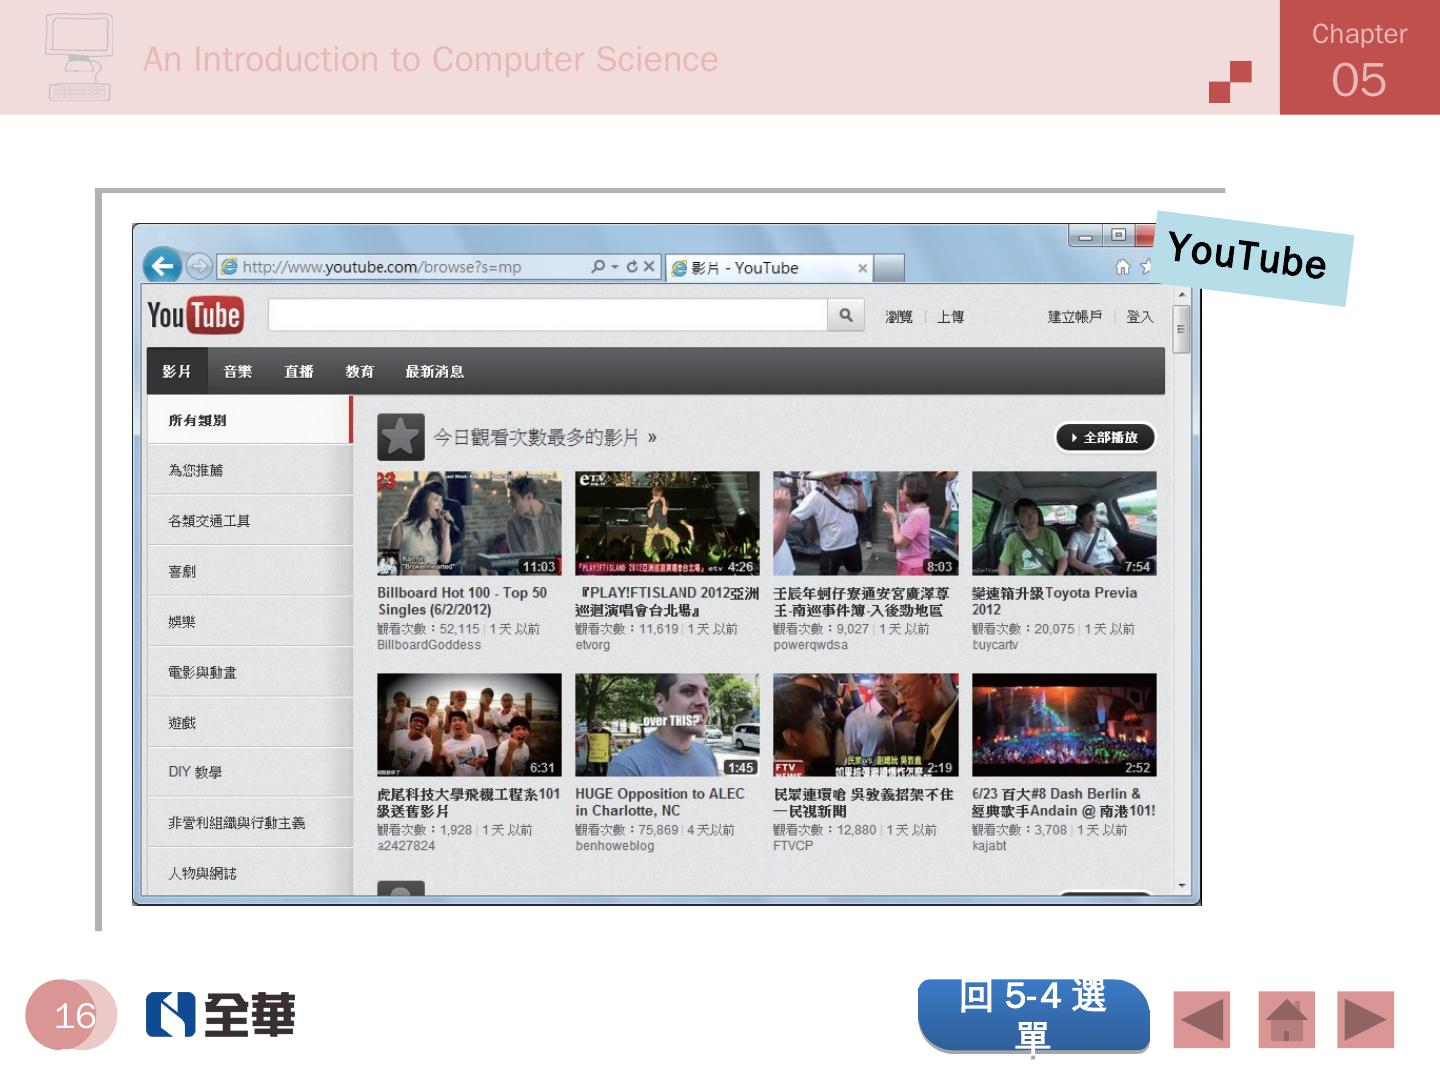
Task: Click the stop loading X icon in address bar
Action: click(649, 267)
